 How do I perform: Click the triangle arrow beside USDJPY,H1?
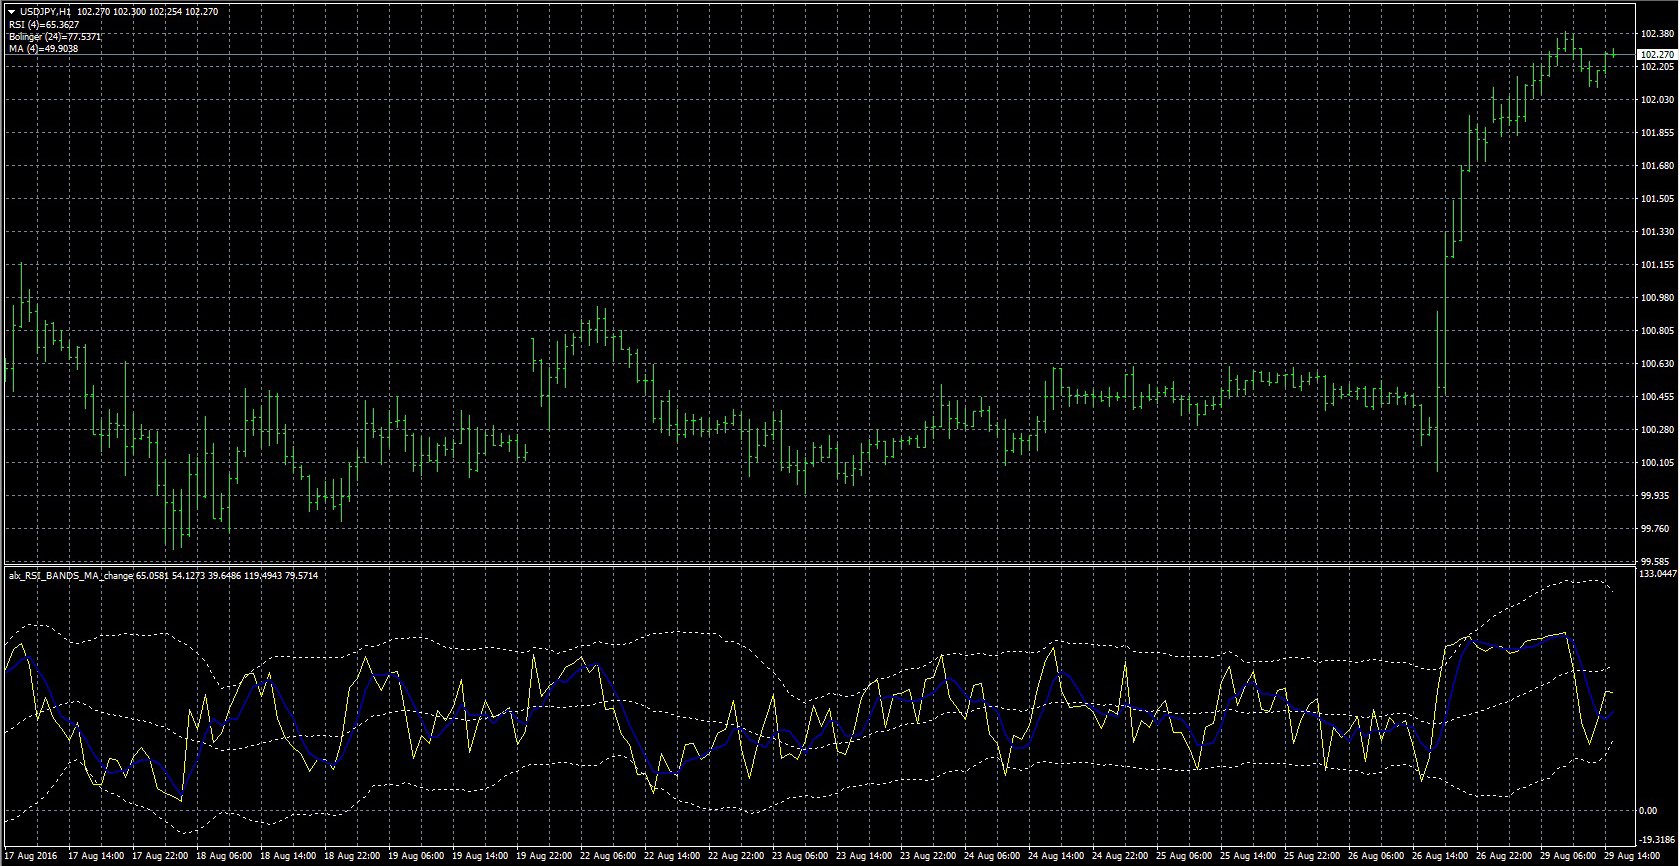(x=10, y=12)
